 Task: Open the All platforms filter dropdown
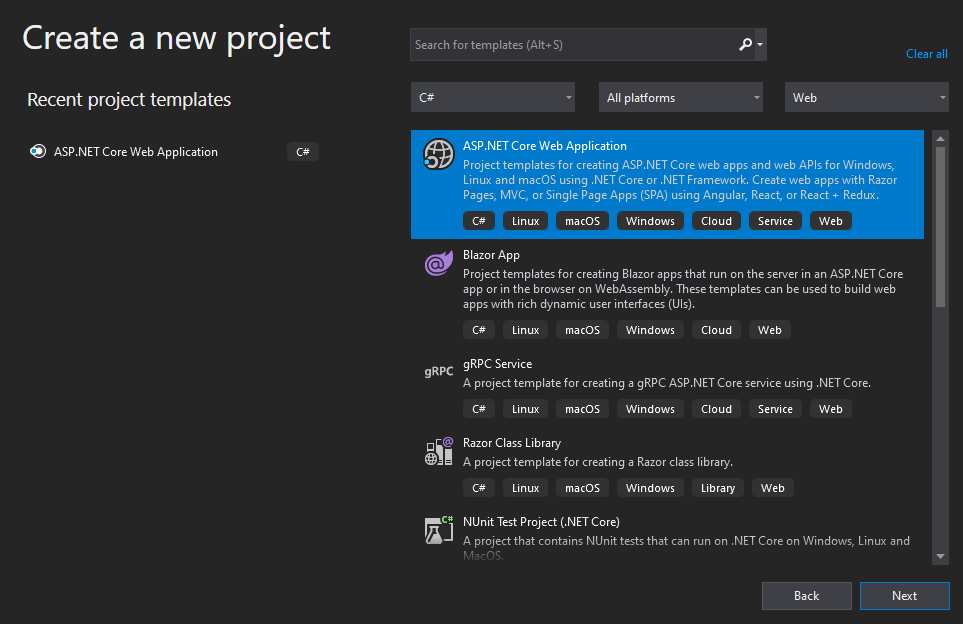point(682,98)
